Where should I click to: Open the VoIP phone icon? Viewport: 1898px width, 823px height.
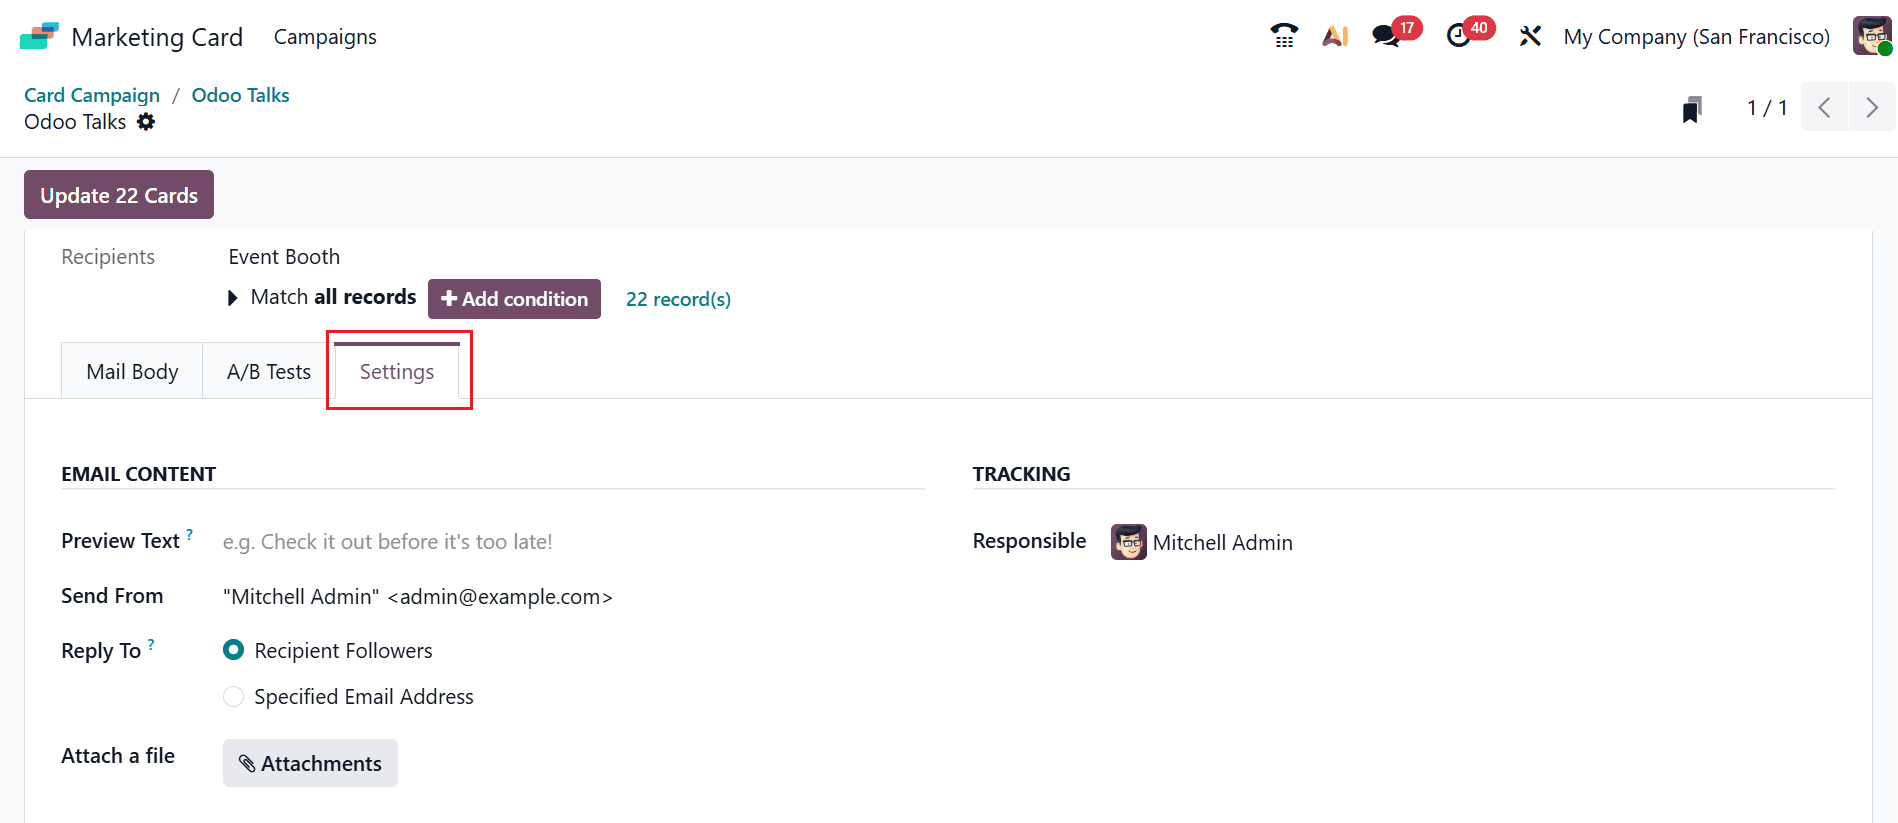pyautogui.click(x=1284, y=36)
